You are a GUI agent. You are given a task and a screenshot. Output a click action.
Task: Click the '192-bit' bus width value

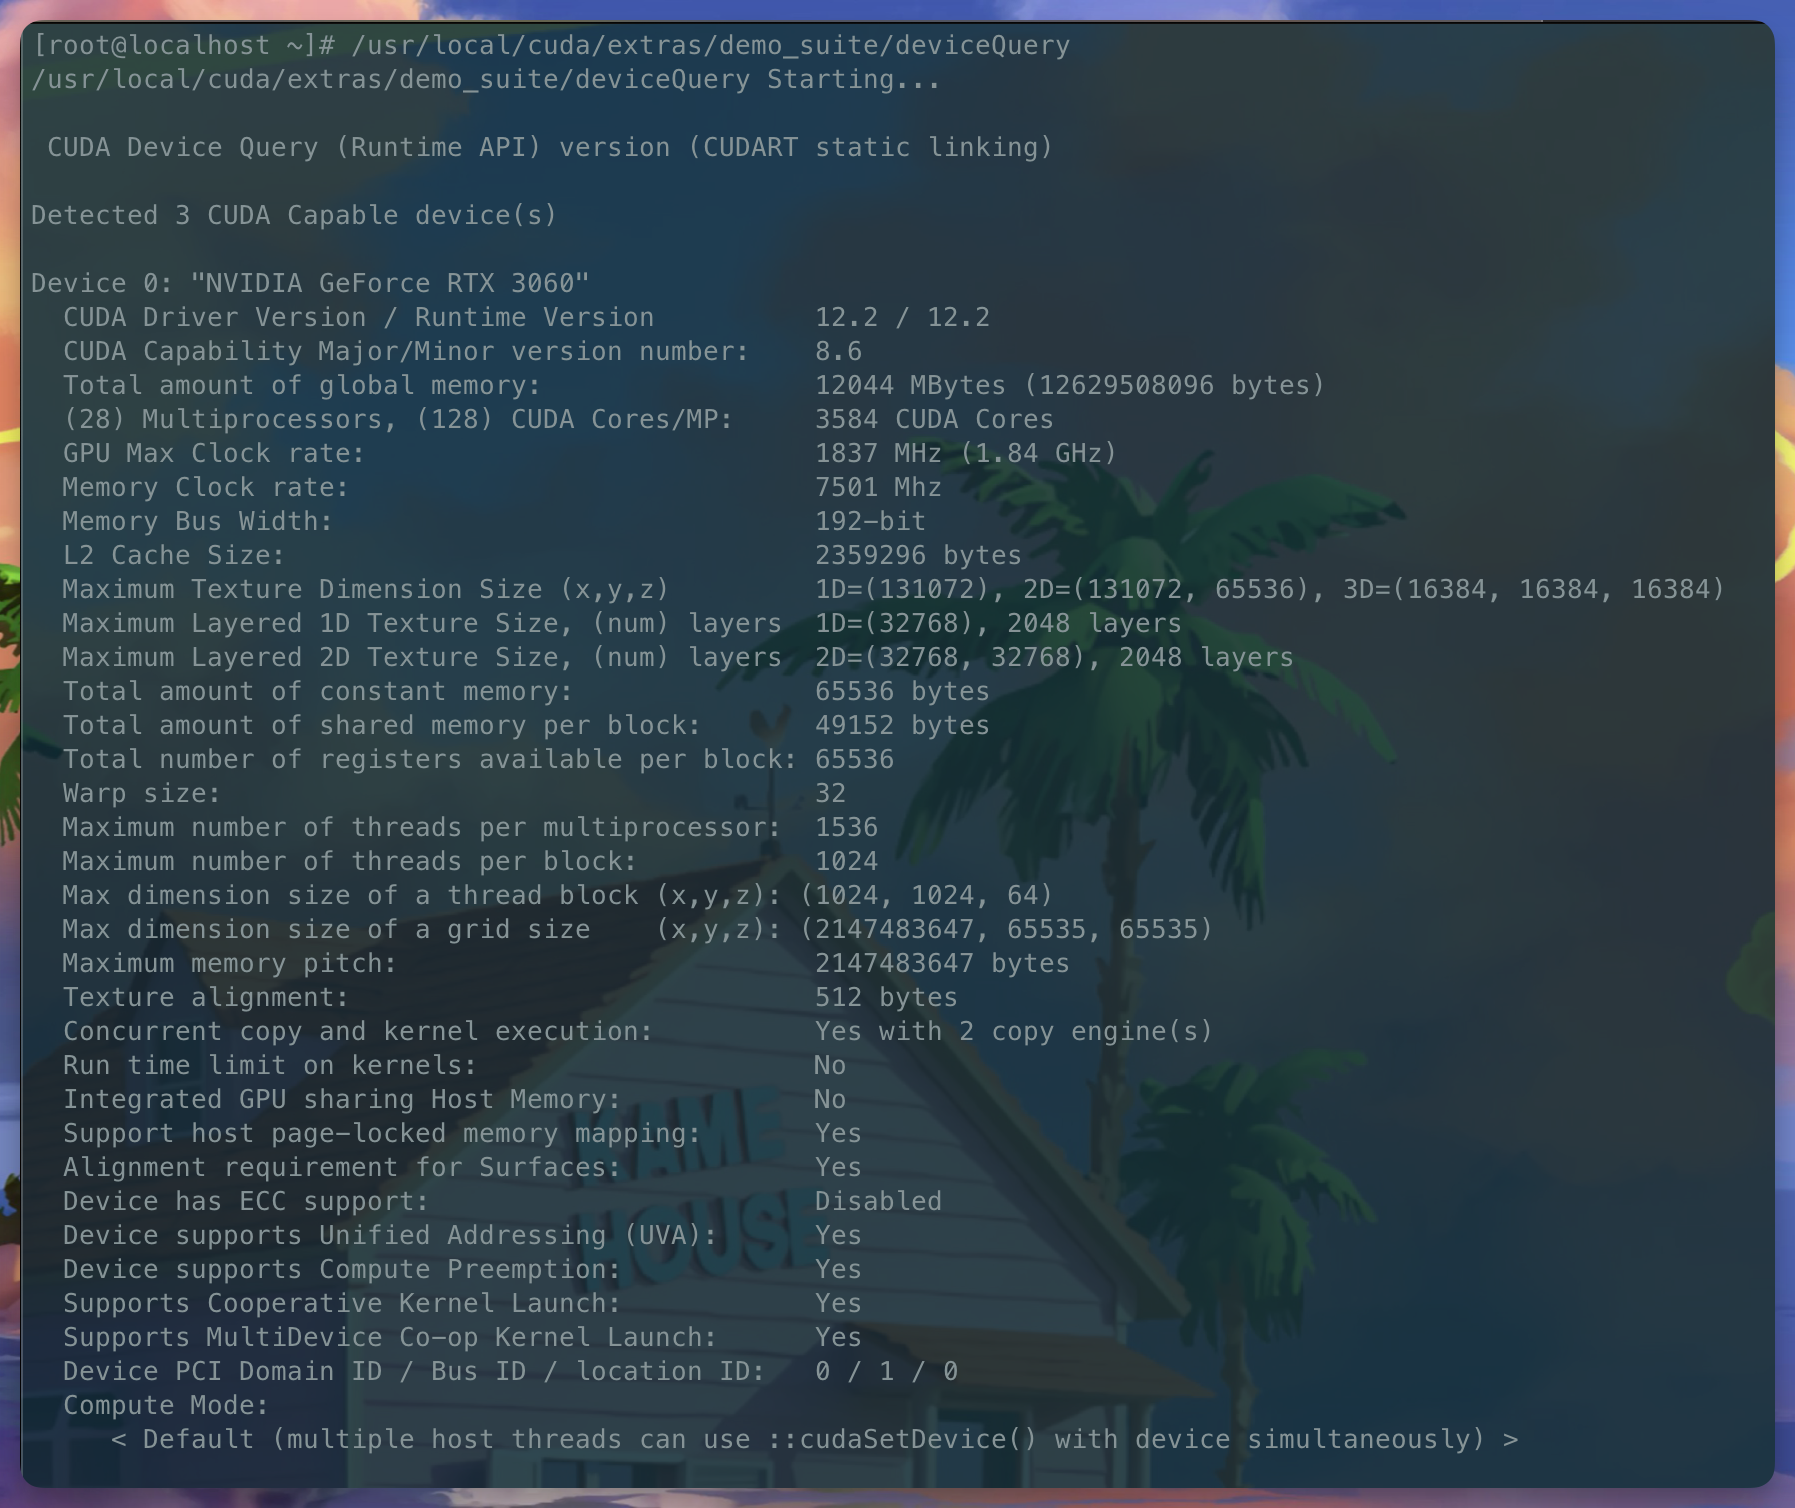(x=870, y=522)
